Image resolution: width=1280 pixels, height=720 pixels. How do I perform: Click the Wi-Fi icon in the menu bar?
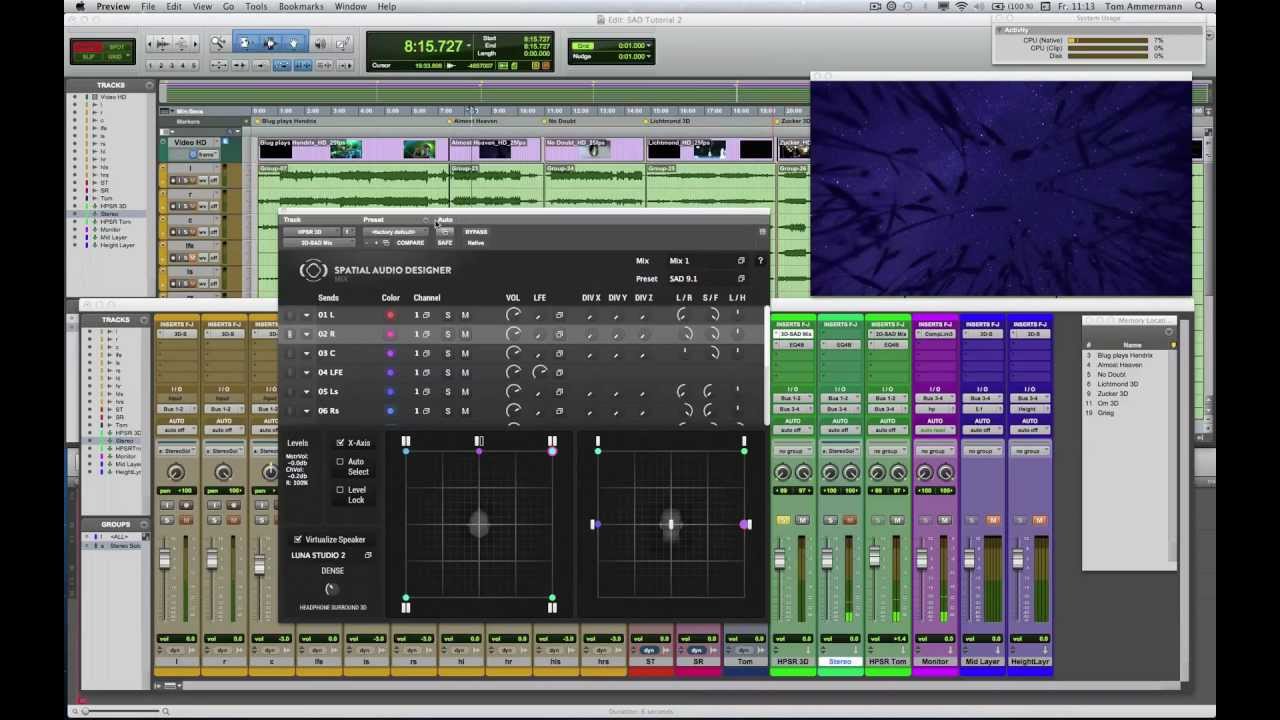pyautogui.click(x=962, y=6)
